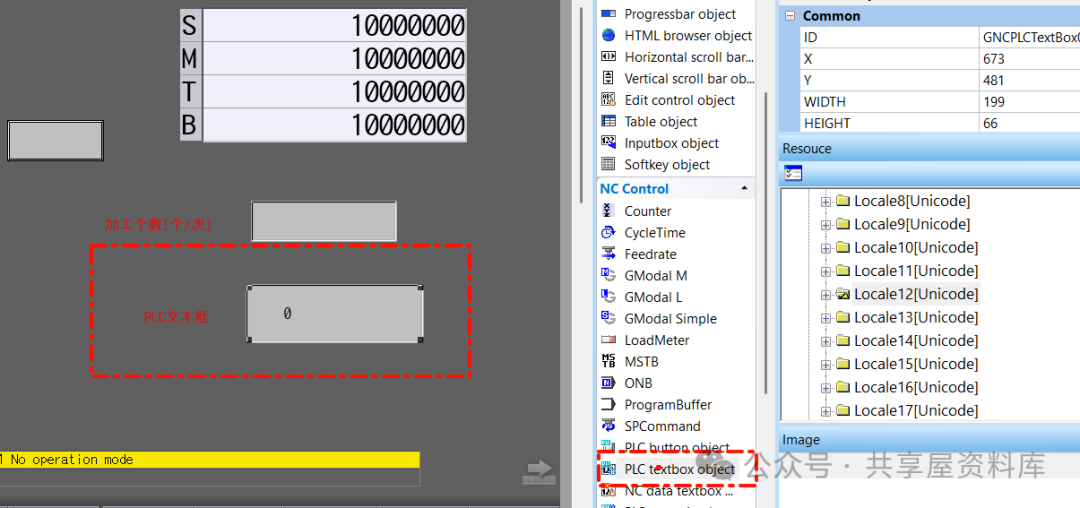
Task: Select the GModal M icon
Action: 608,275
